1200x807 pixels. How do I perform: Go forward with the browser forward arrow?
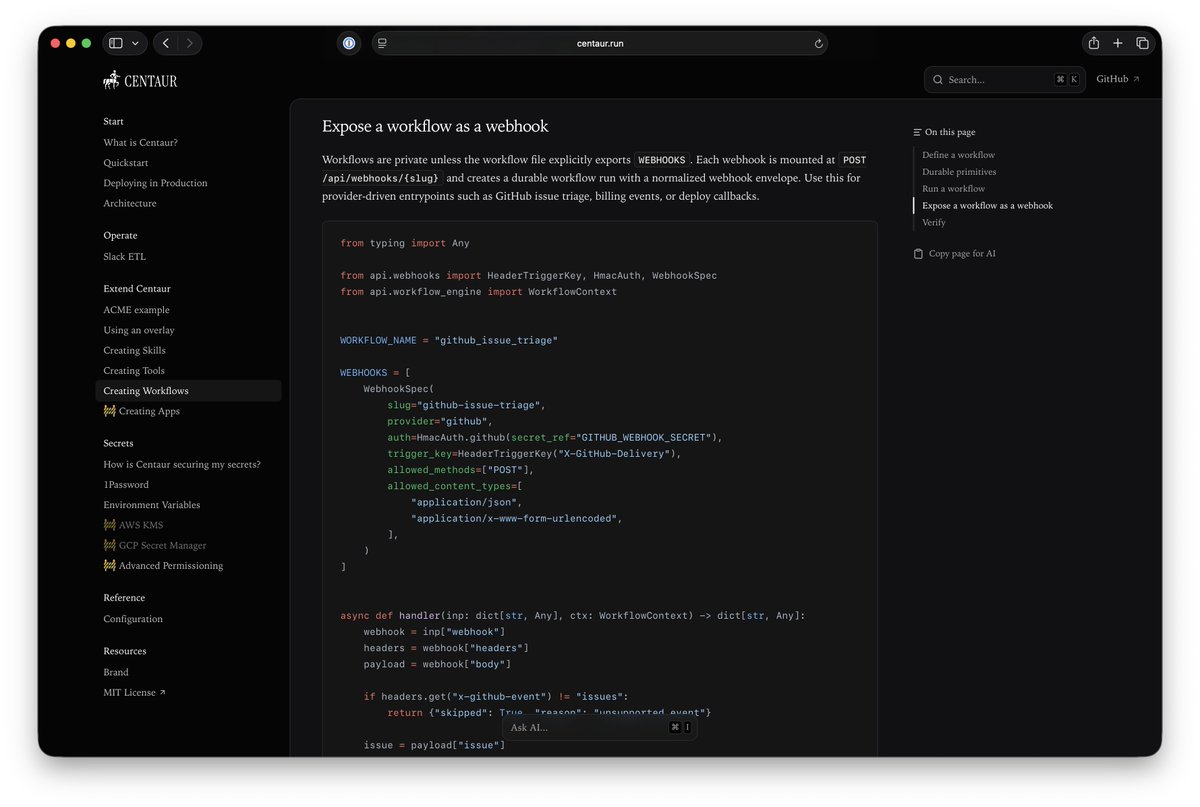190,43
